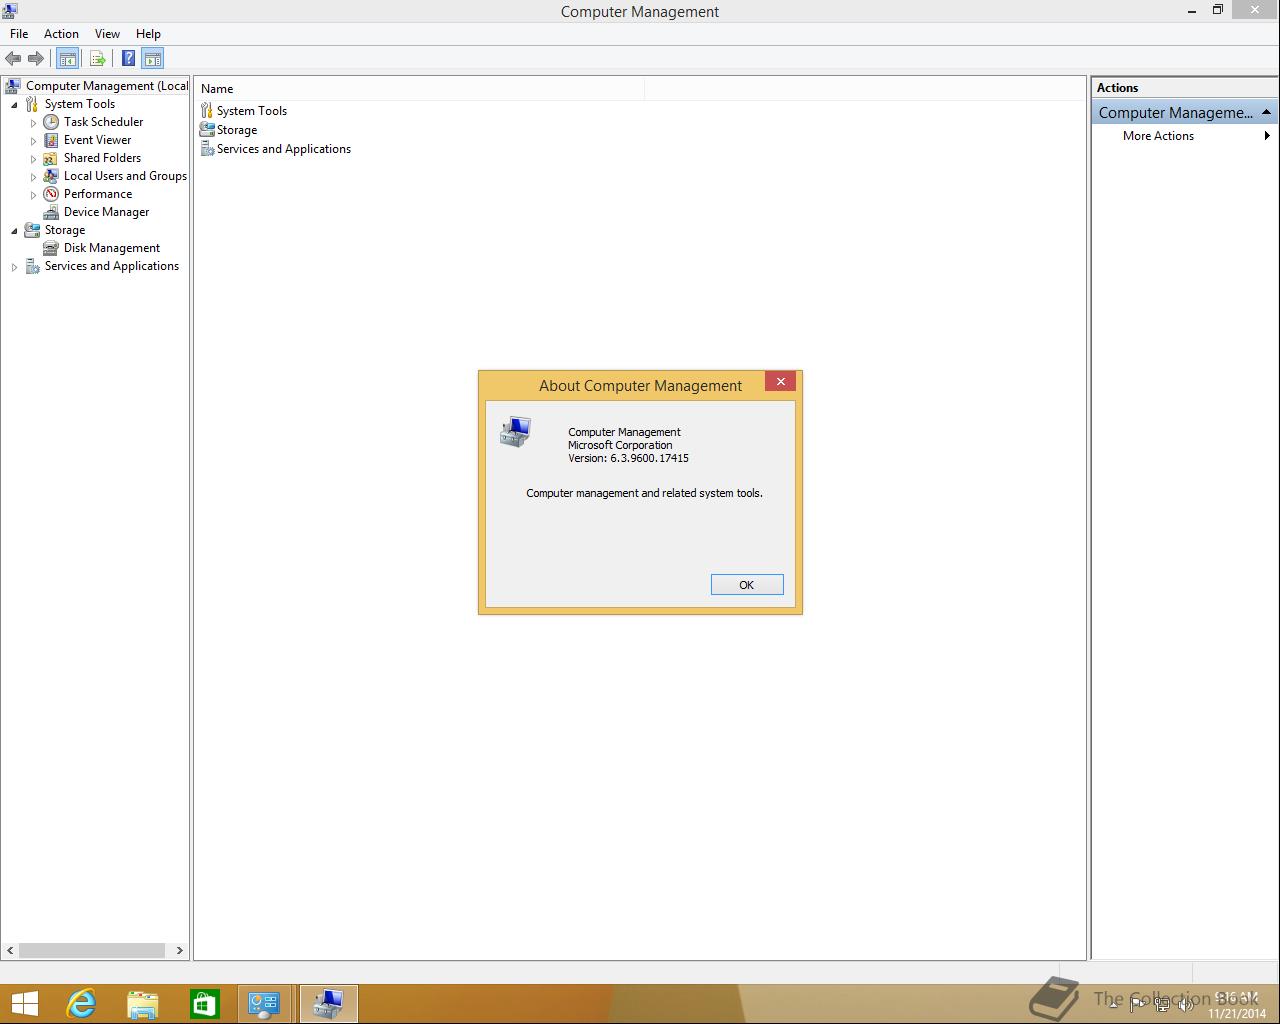Click the tree pane scroll right arrow
1280x1024 pixels.
click(180, 950)
